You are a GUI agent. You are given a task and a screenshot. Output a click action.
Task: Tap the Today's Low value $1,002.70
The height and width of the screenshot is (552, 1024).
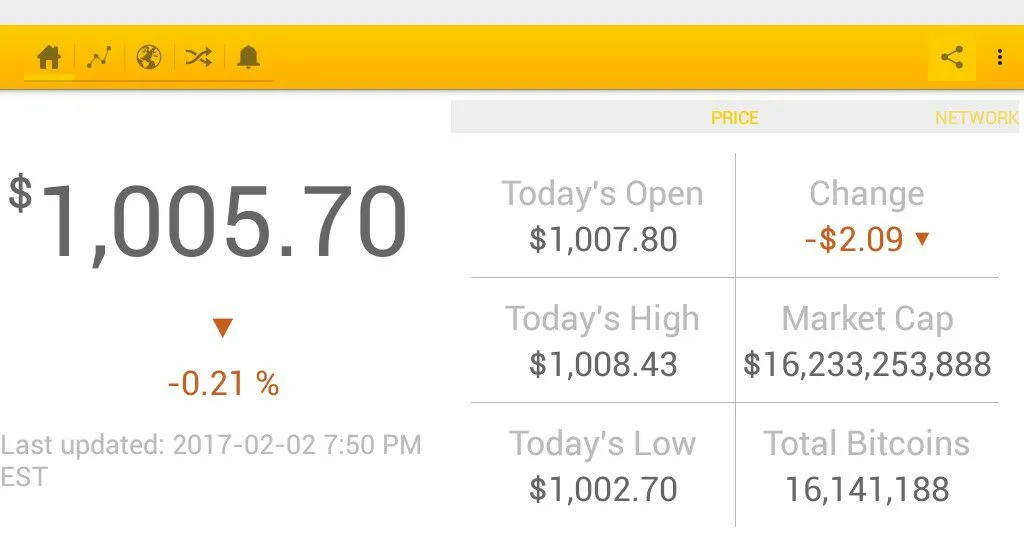coord(603,489)
